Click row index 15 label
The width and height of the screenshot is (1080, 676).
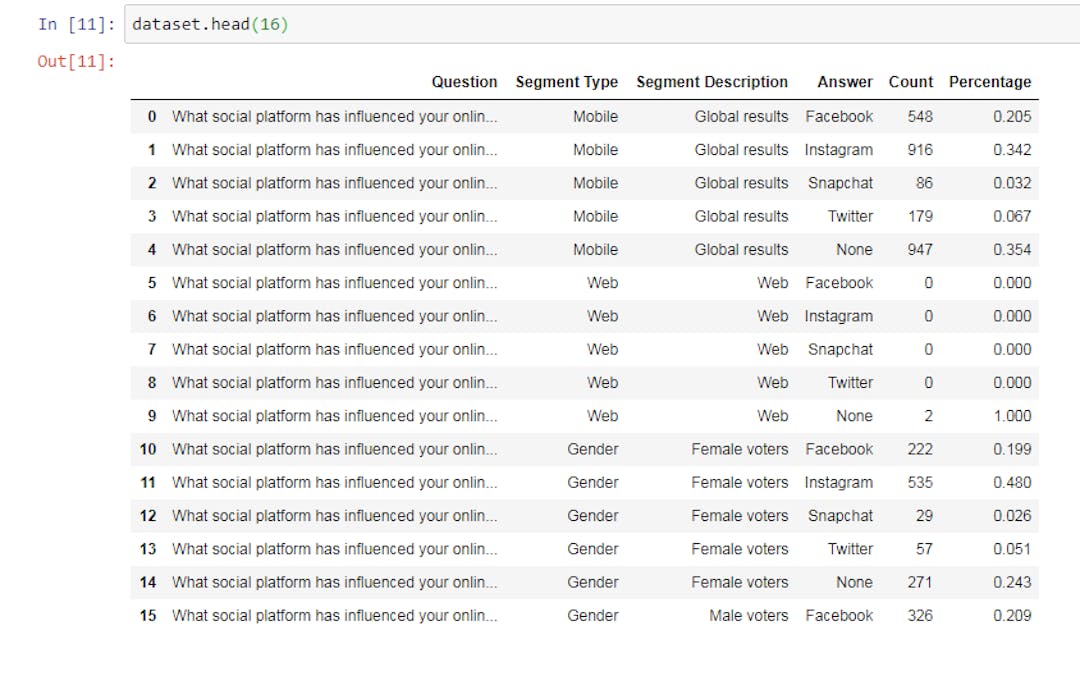(x=148, y=616)
